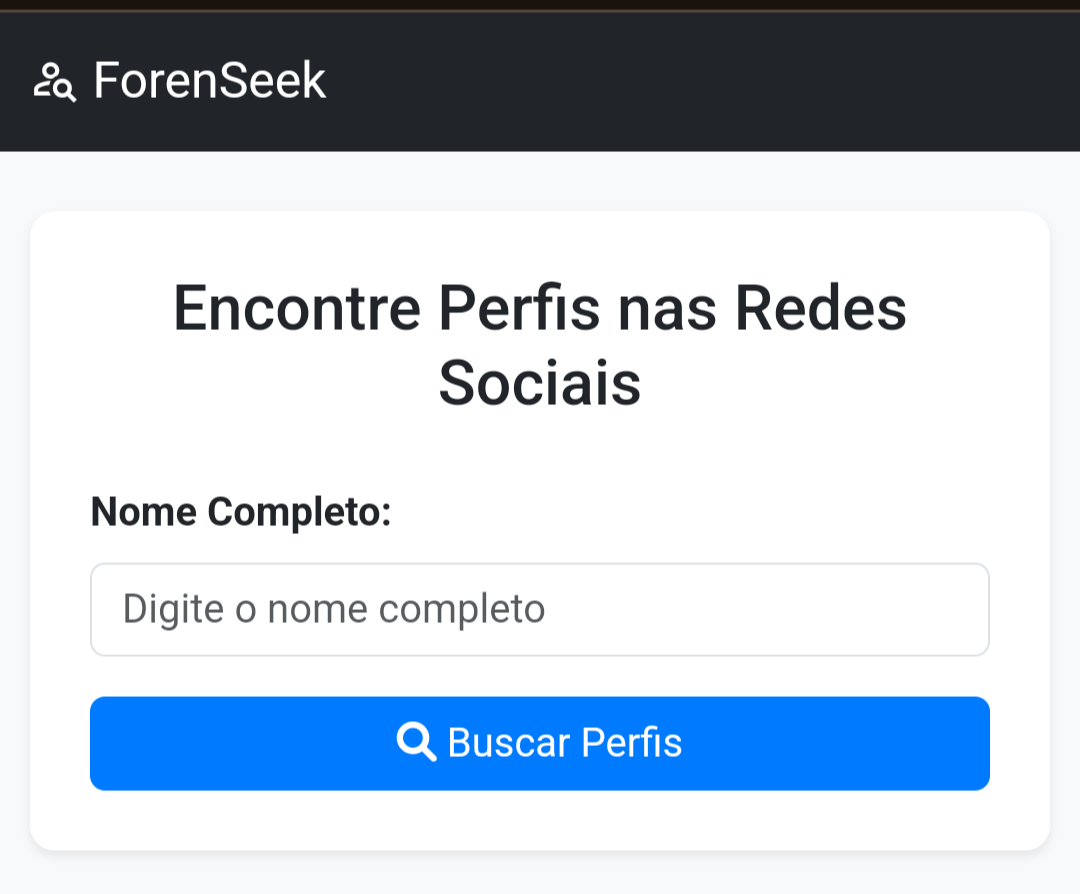Image resolution: width=1080 pixels, height=894 pixels.
Task: Click the word "Sociais" in the heading
Action: [x=540, y=383]
